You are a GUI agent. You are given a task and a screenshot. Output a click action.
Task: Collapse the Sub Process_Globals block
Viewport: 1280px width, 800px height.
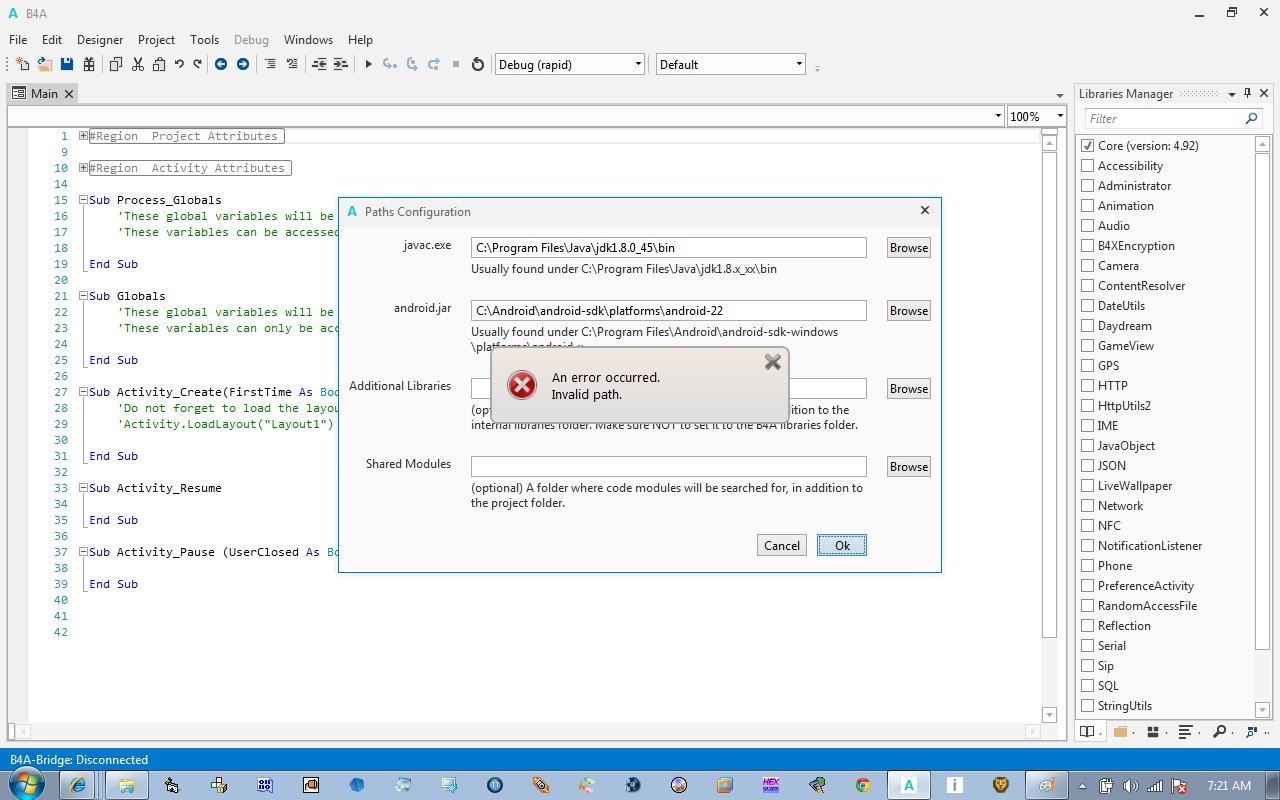(84, 200)
